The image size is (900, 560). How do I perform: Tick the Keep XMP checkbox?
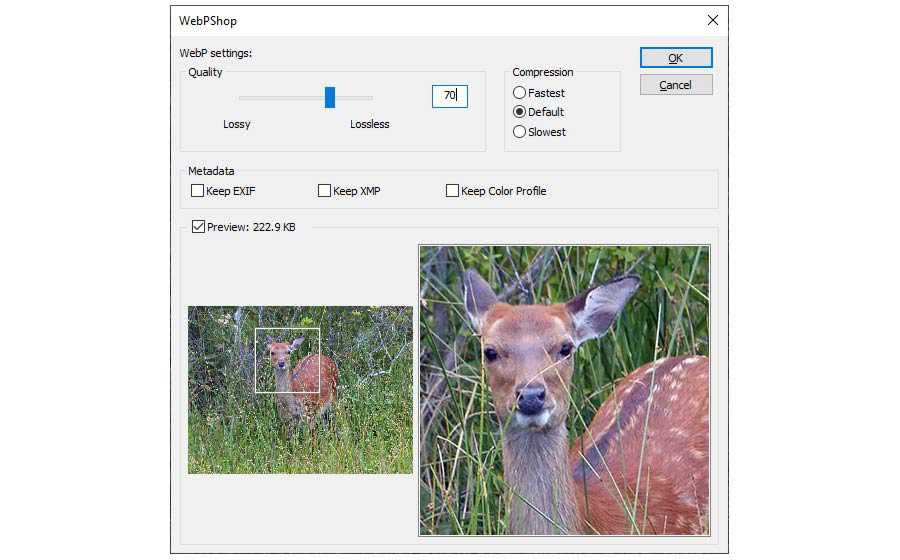(x=324, y=191)
